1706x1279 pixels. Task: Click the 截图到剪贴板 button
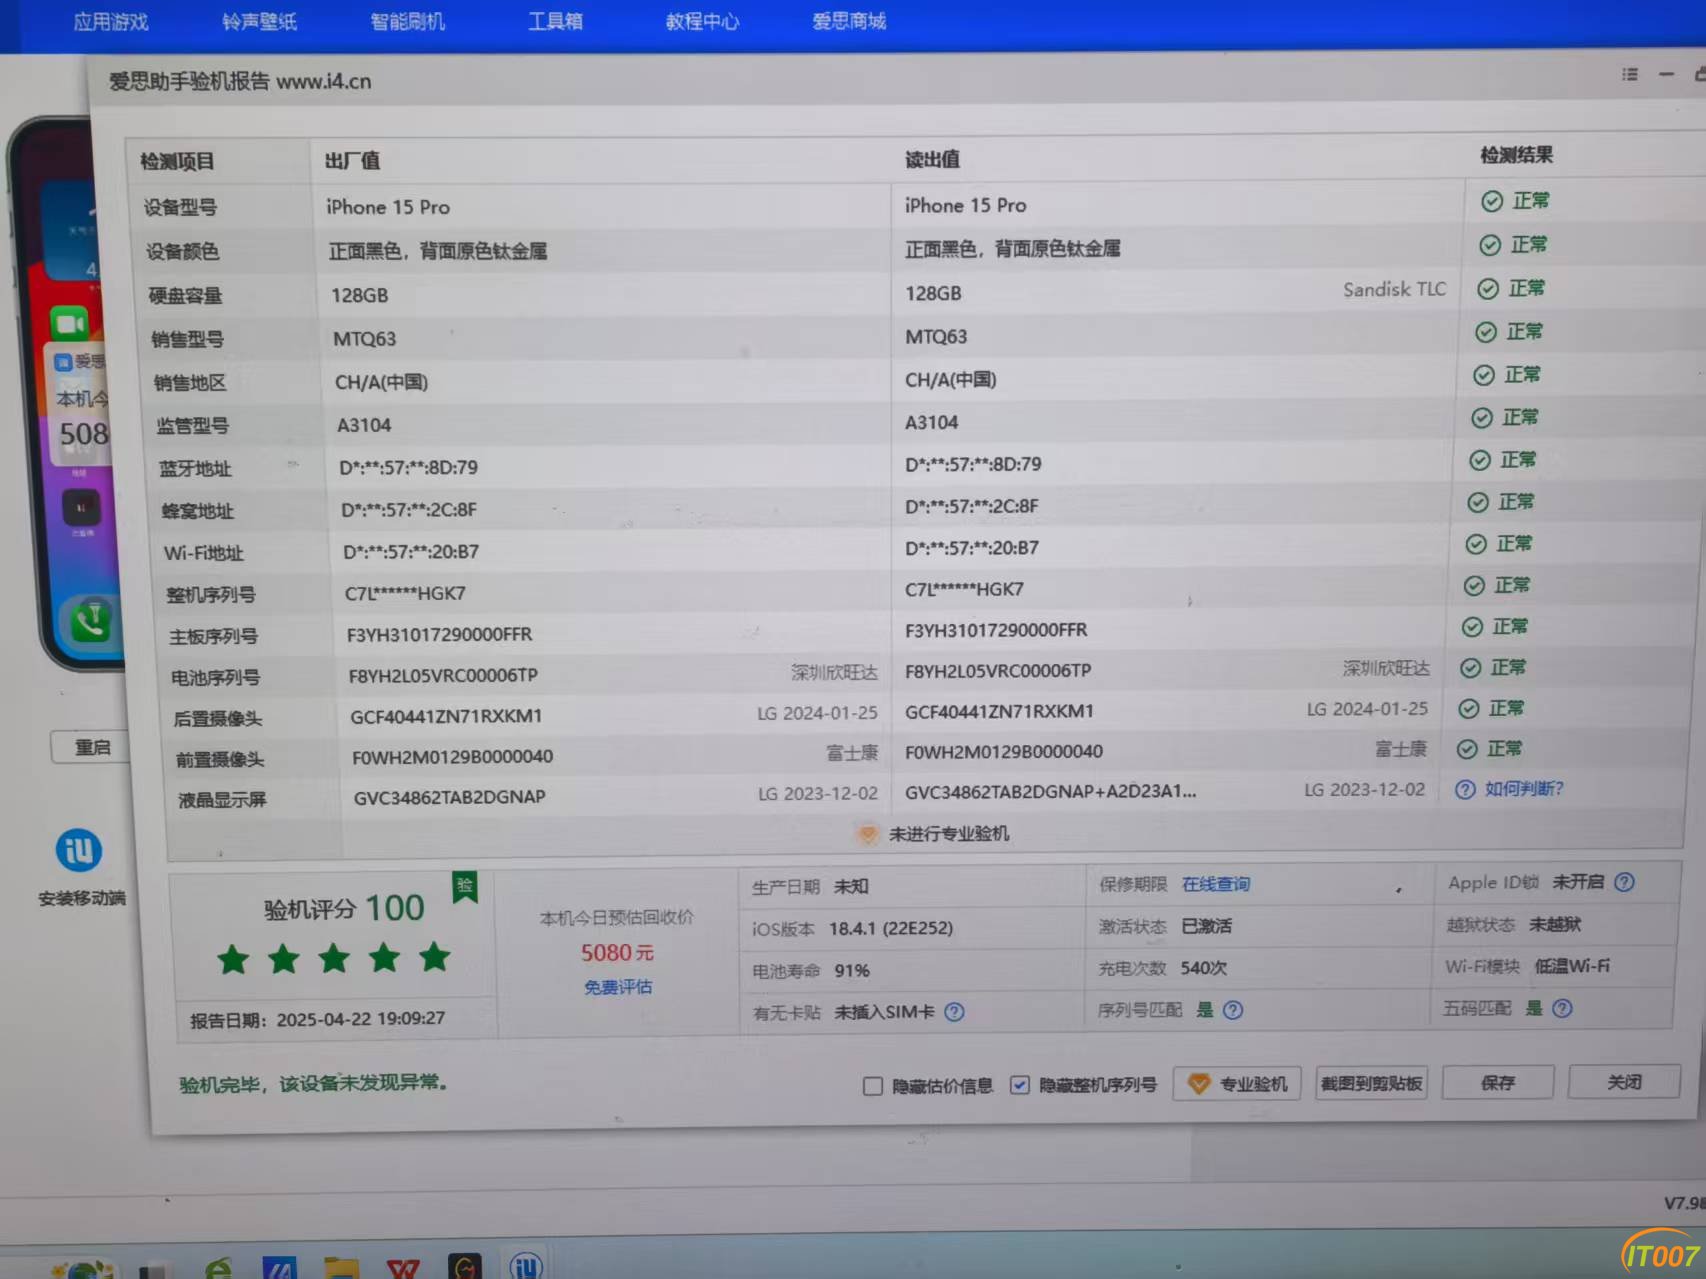1371,1083
